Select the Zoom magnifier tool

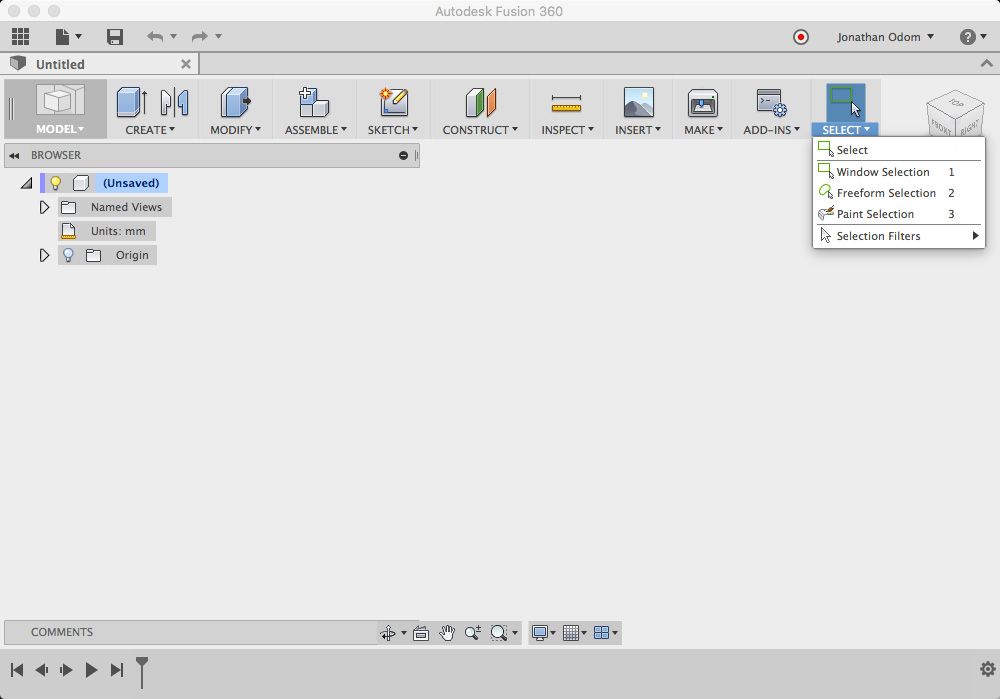pyautogui.click(x=473, y=633)
